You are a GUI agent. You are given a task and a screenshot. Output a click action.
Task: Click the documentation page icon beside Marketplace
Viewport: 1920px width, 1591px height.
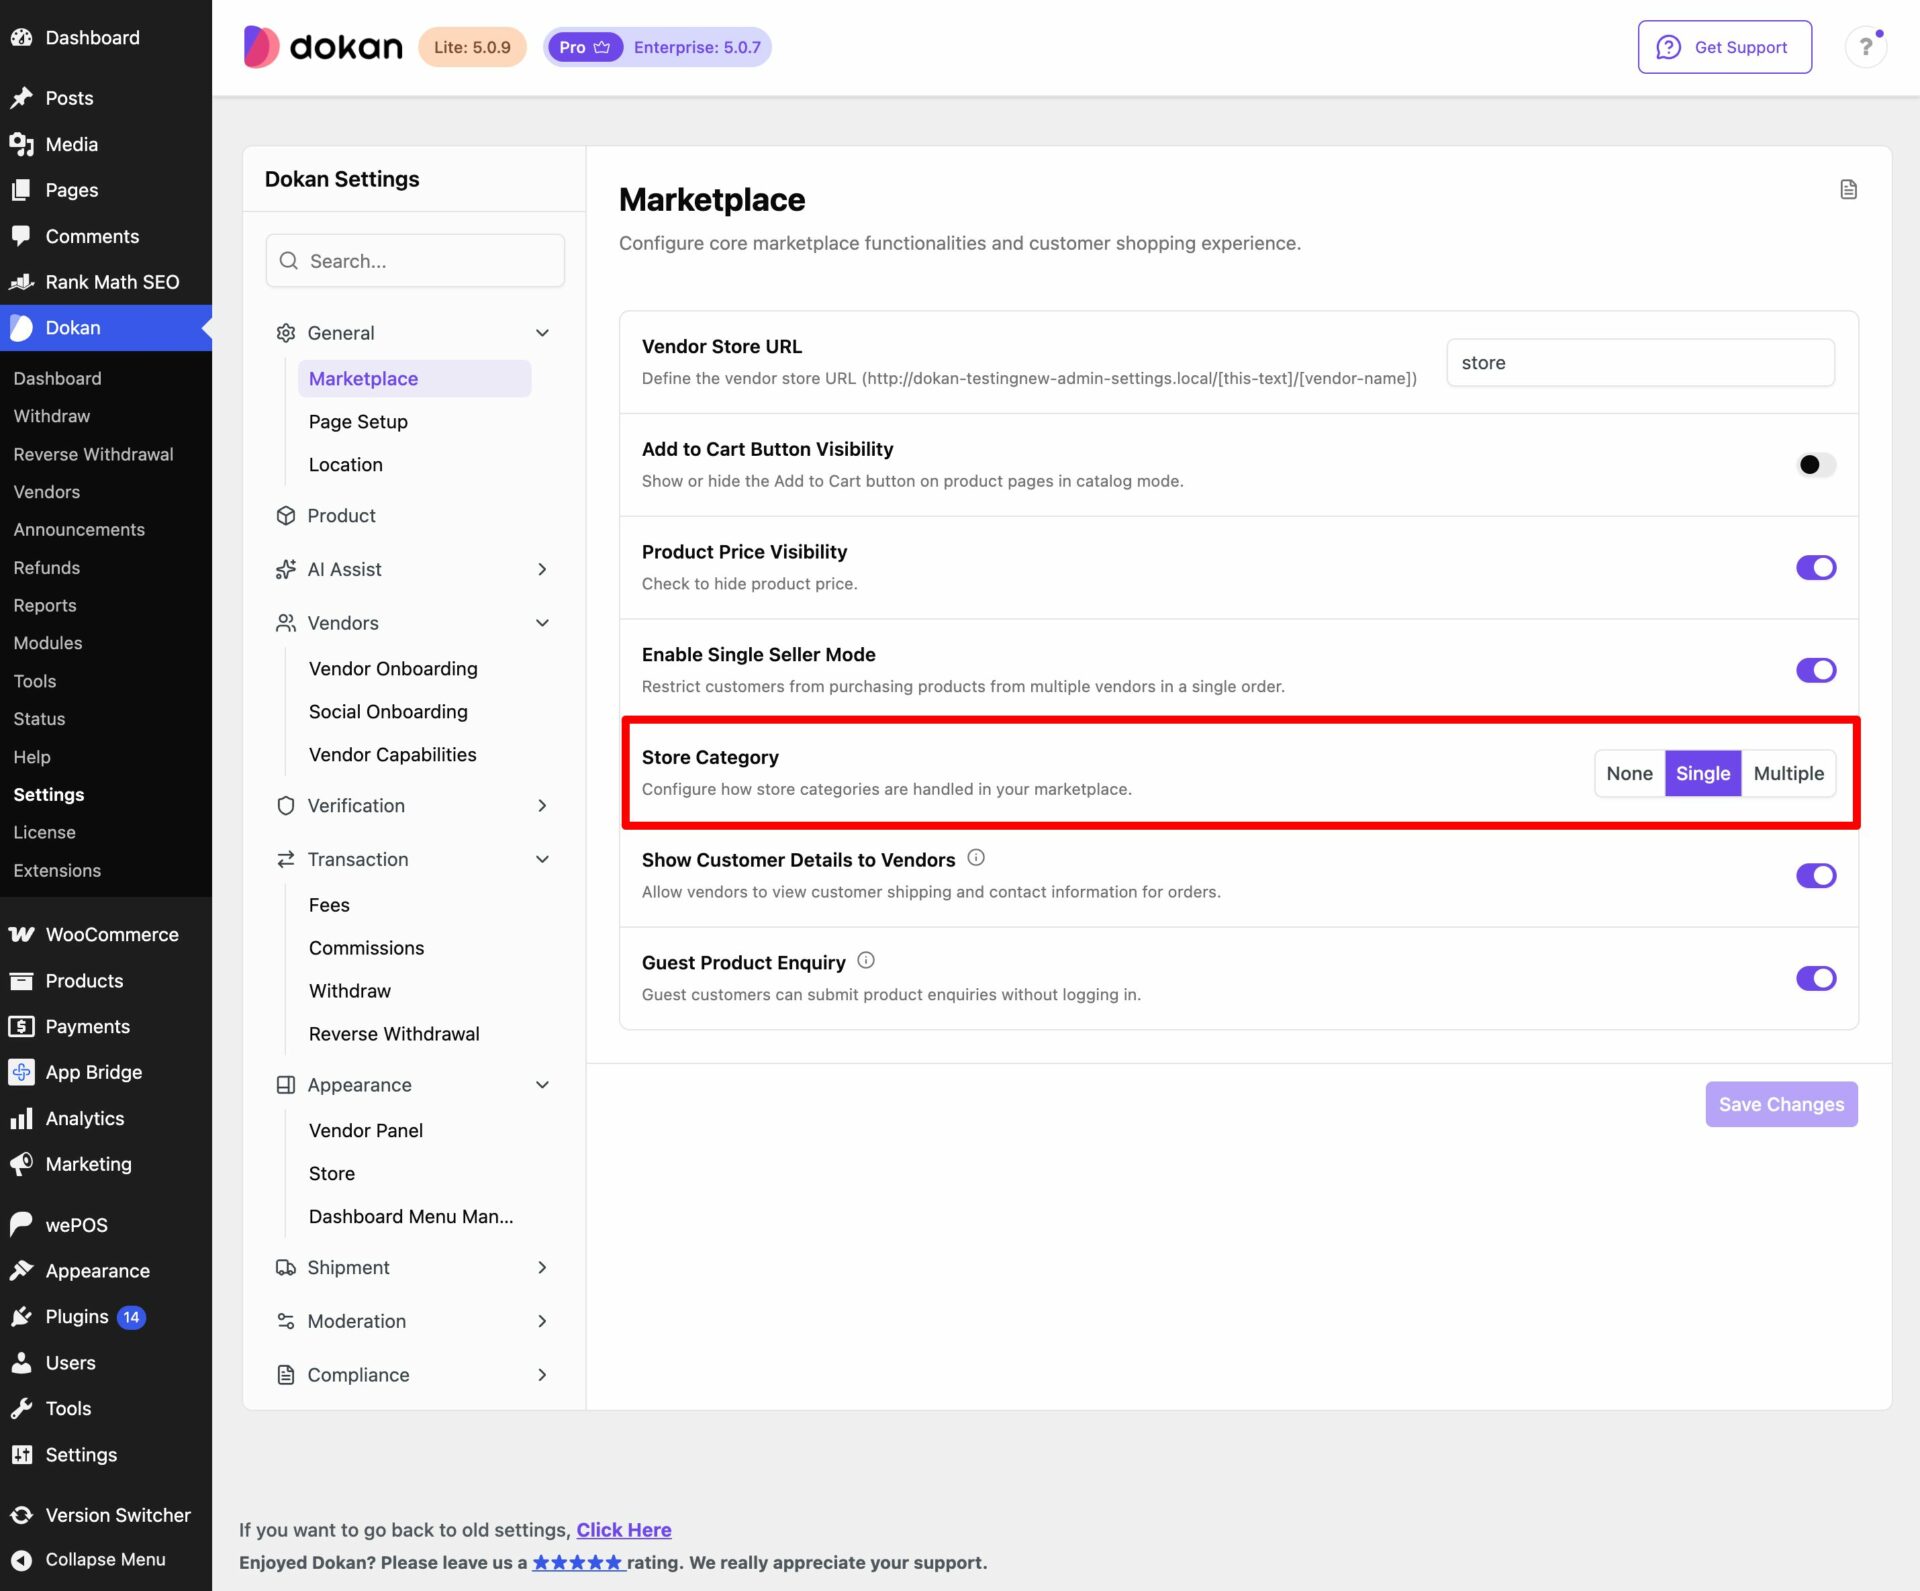pos(1848,189)
